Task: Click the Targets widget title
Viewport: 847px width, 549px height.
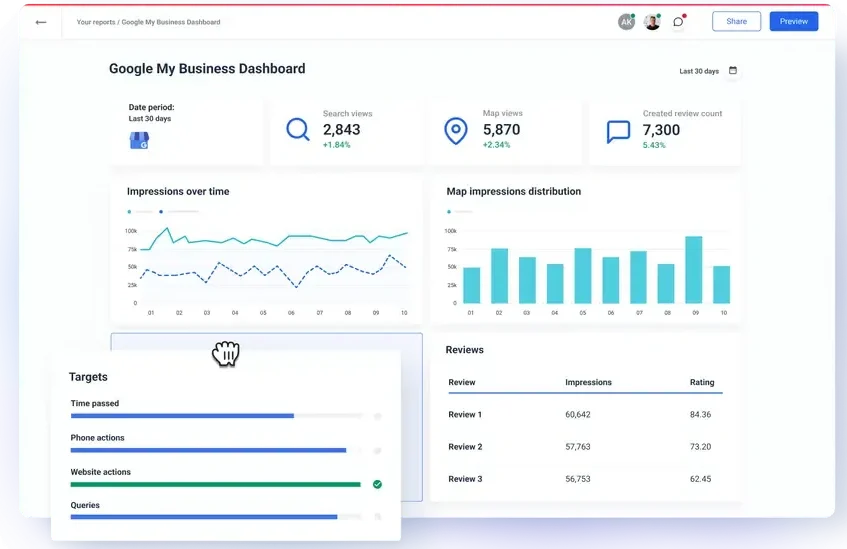Action: pyautogui.click(x=88, y=377)
